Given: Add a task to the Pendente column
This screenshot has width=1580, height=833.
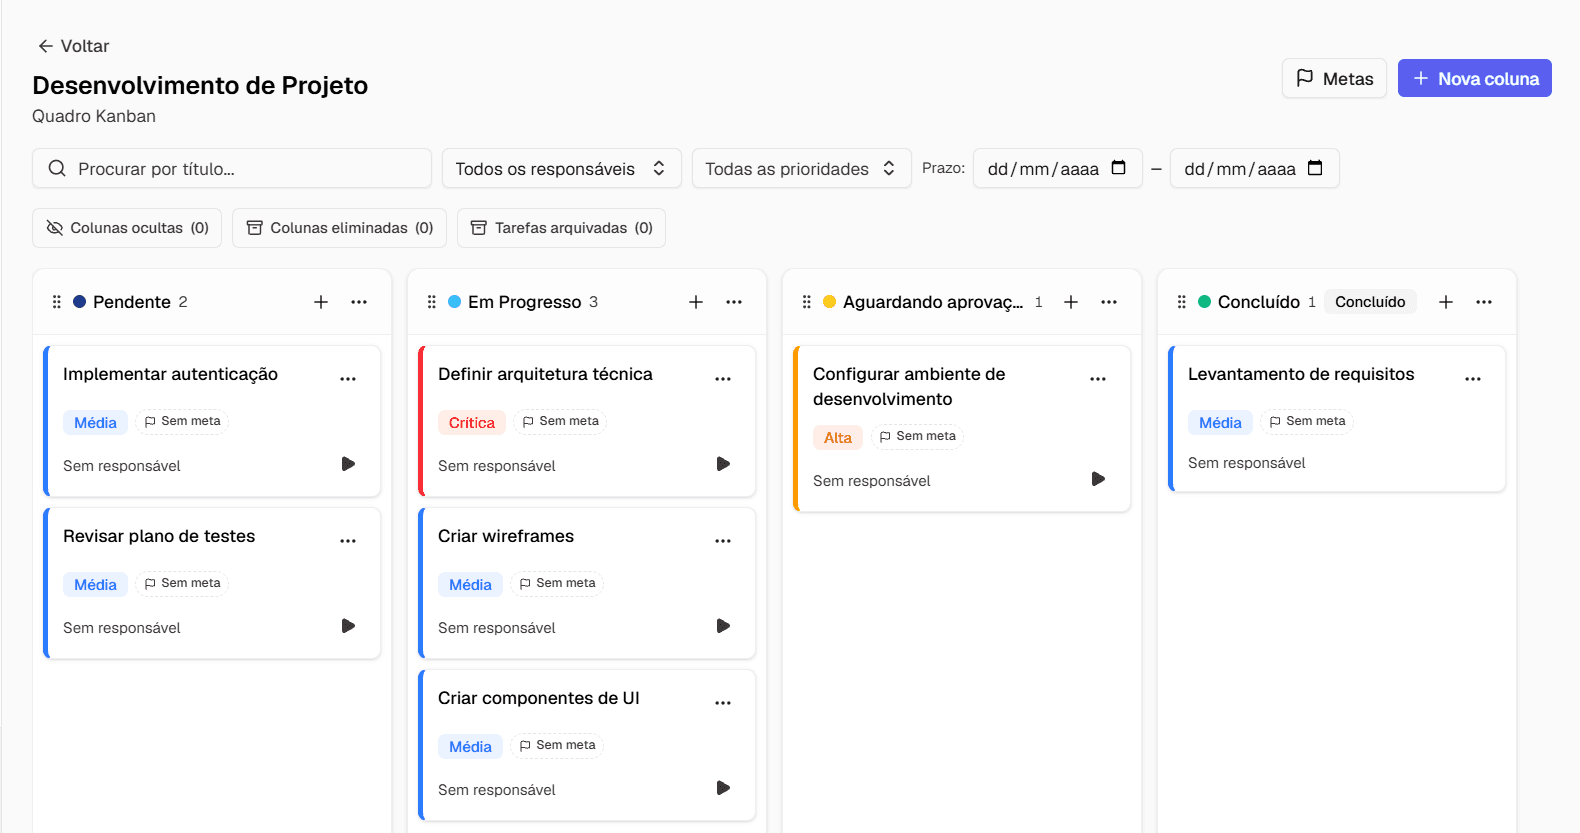Looking at the screenshot, I should 321,302.
